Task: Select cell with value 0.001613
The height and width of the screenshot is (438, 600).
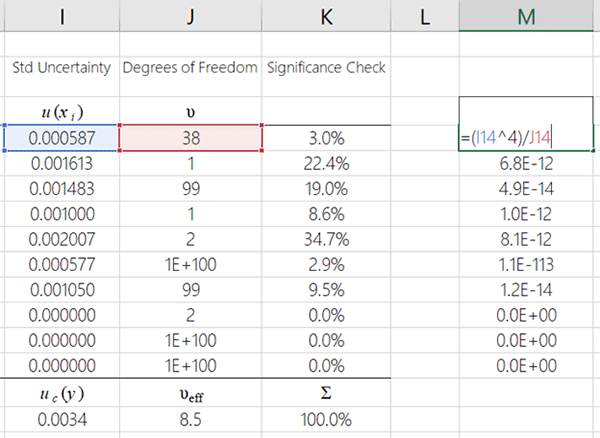Action: (x=62, y=163)
